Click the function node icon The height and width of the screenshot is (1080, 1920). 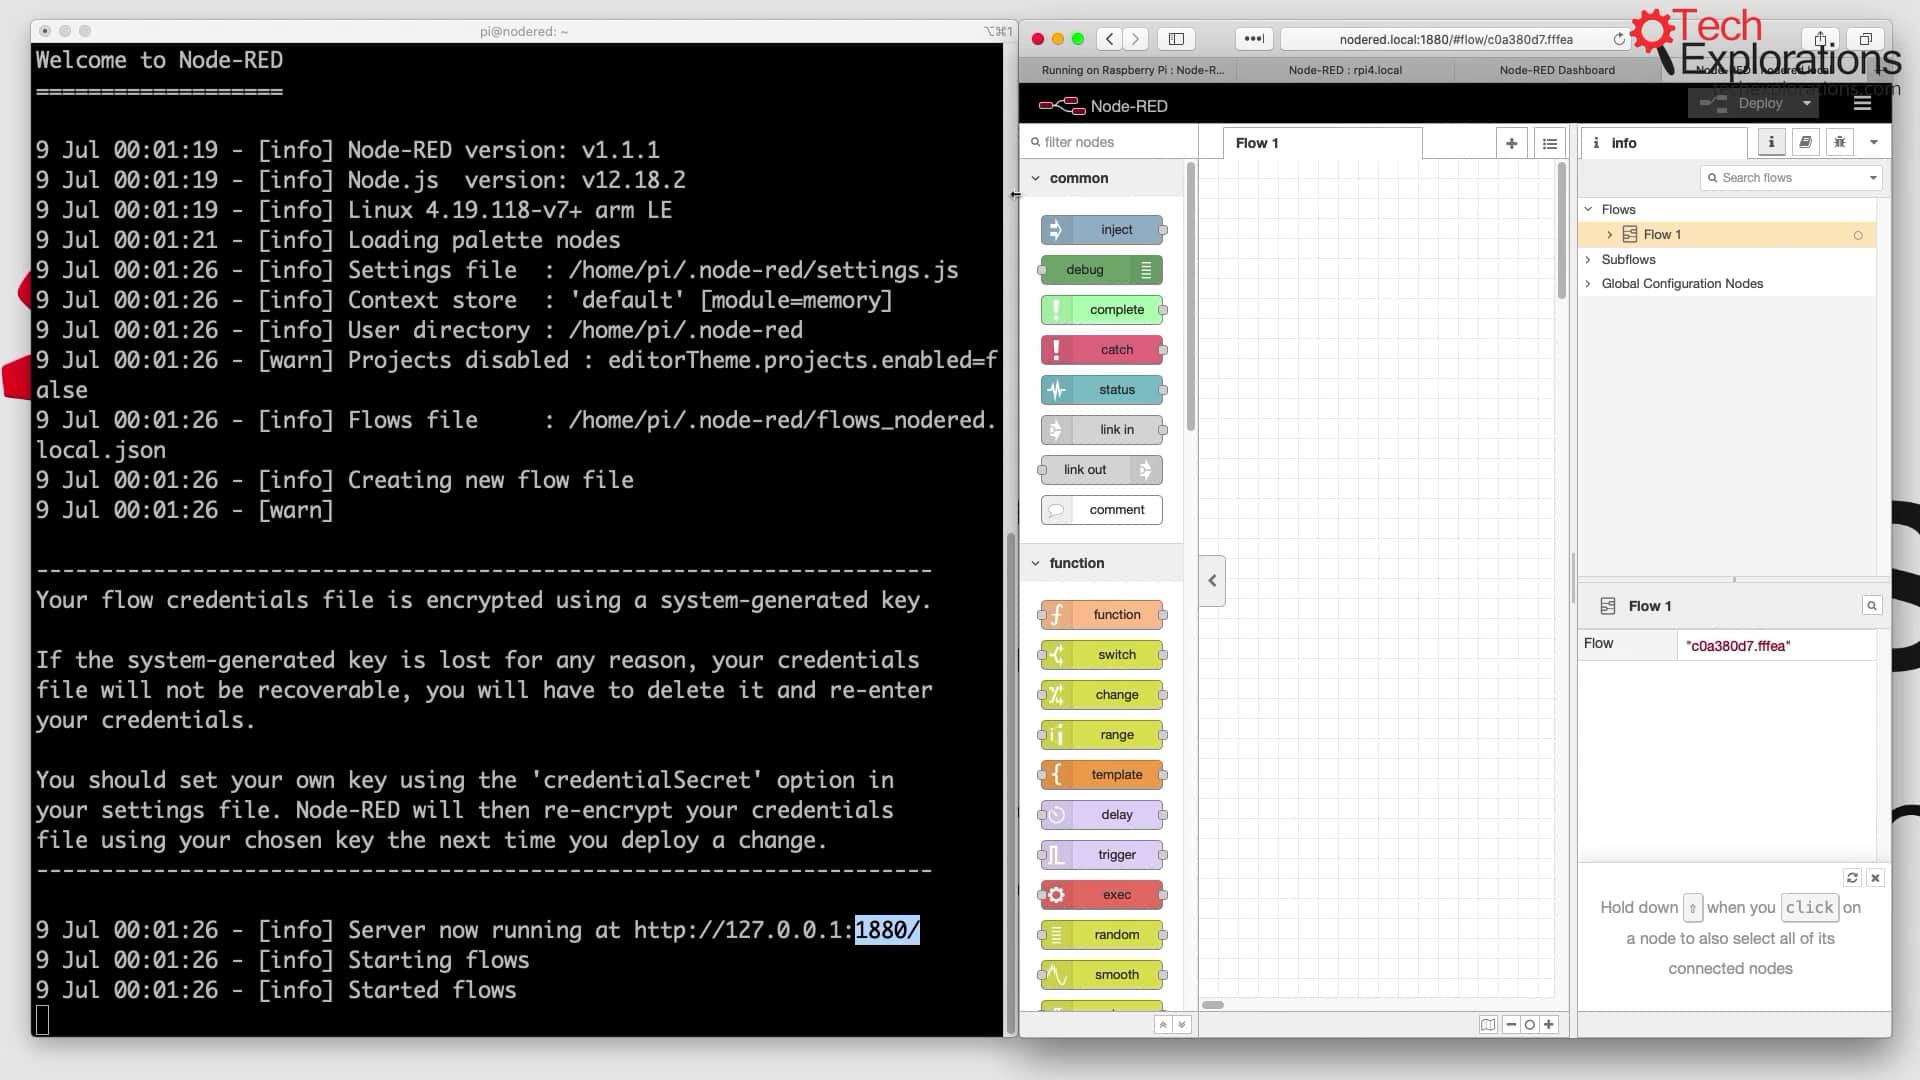[1055, 613]
